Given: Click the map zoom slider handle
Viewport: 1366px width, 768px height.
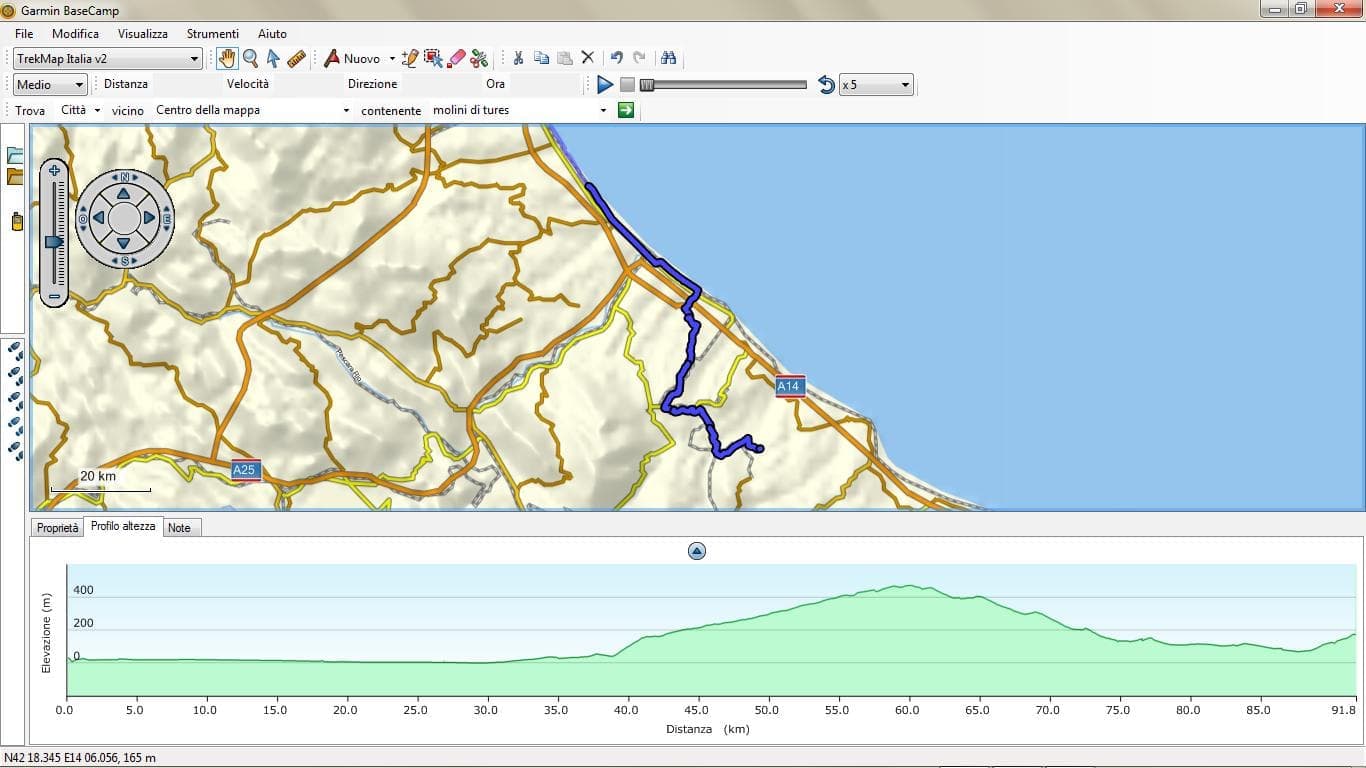Looking at the screenshot, I should (x=54, y=241).
